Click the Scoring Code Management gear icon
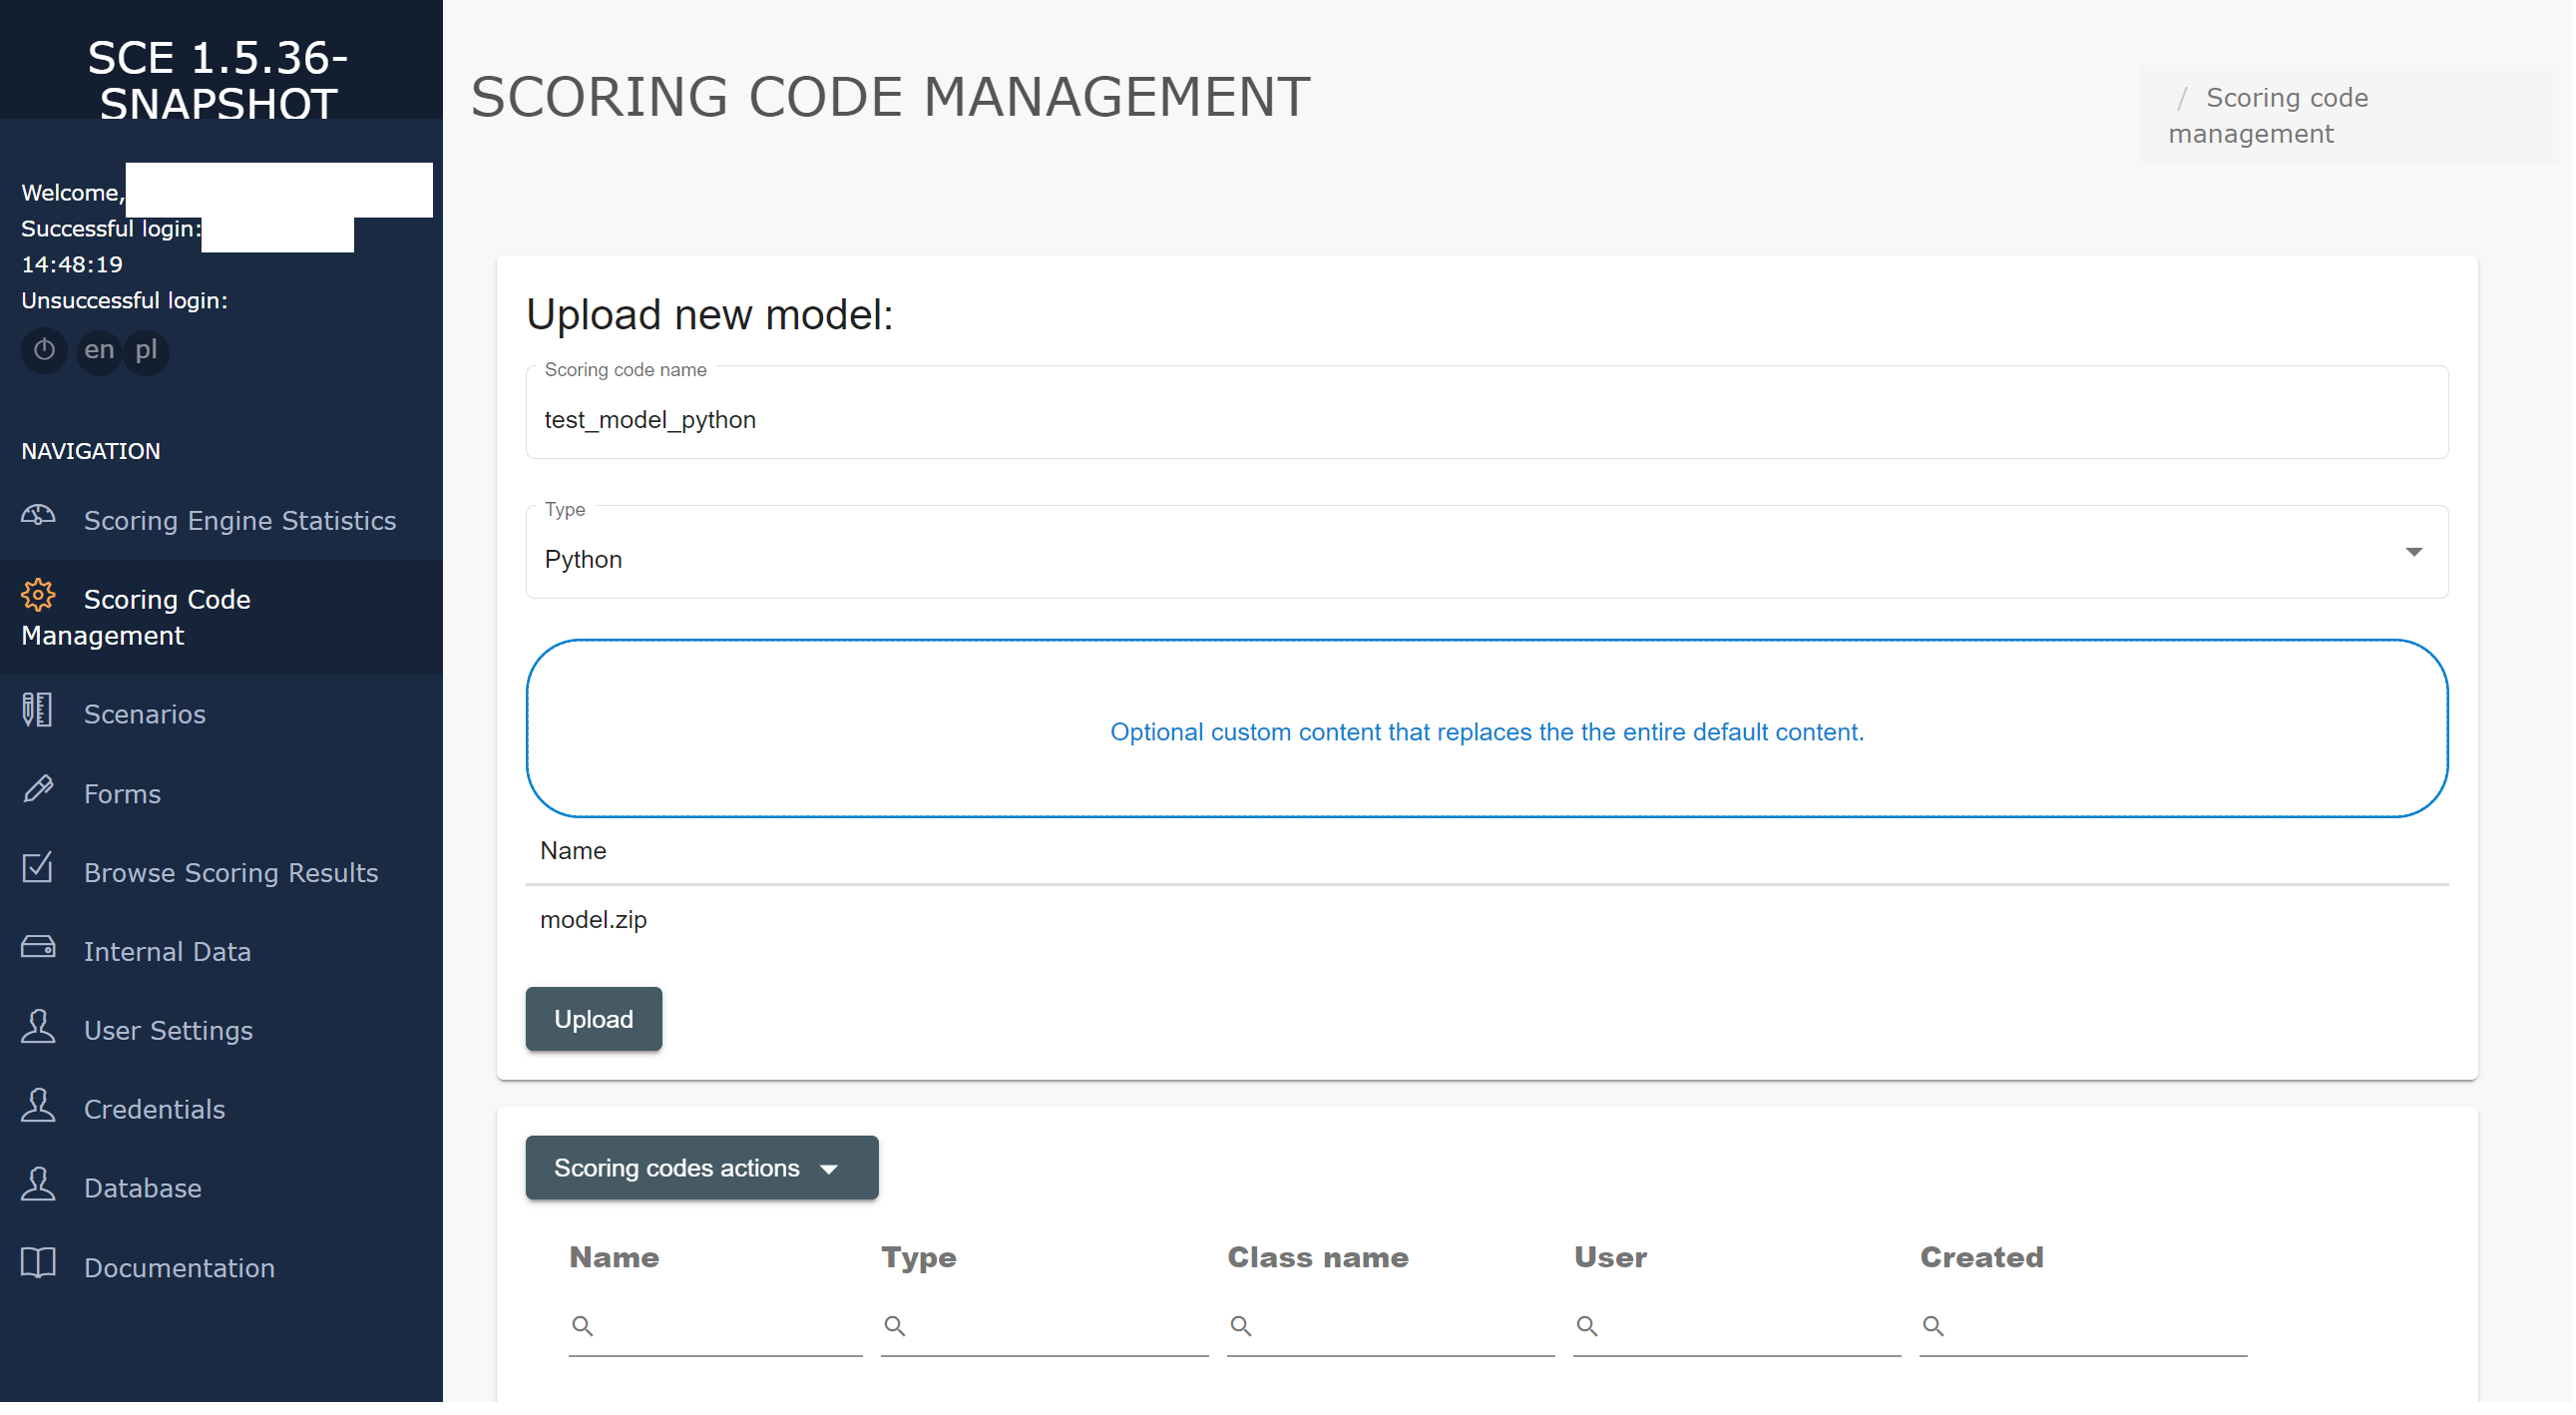 click(38, 597)
